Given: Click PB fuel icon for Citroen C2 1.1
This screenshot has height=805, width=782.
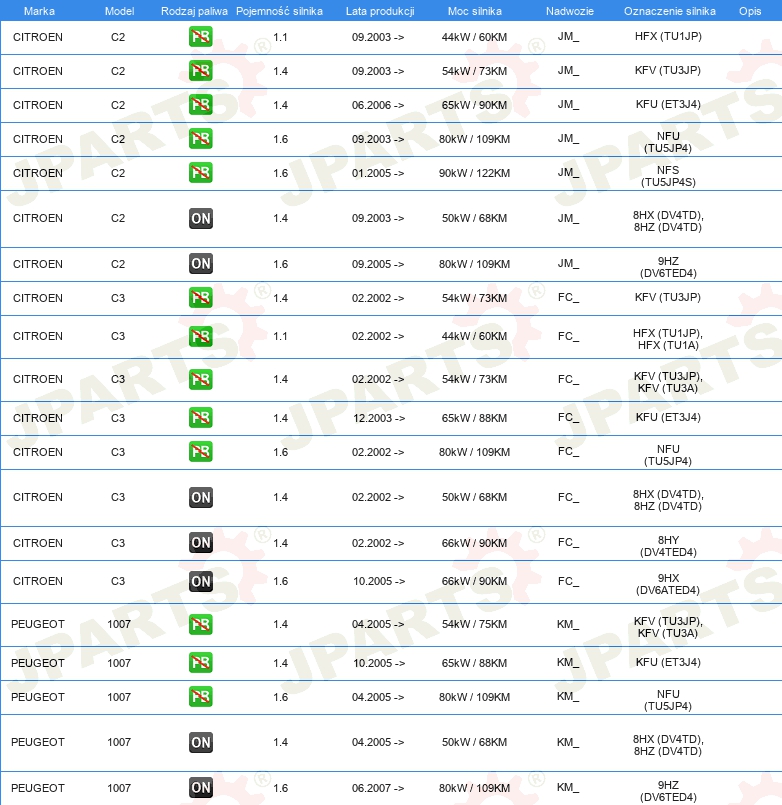Looking at the screenshot, I should [200, 37].
